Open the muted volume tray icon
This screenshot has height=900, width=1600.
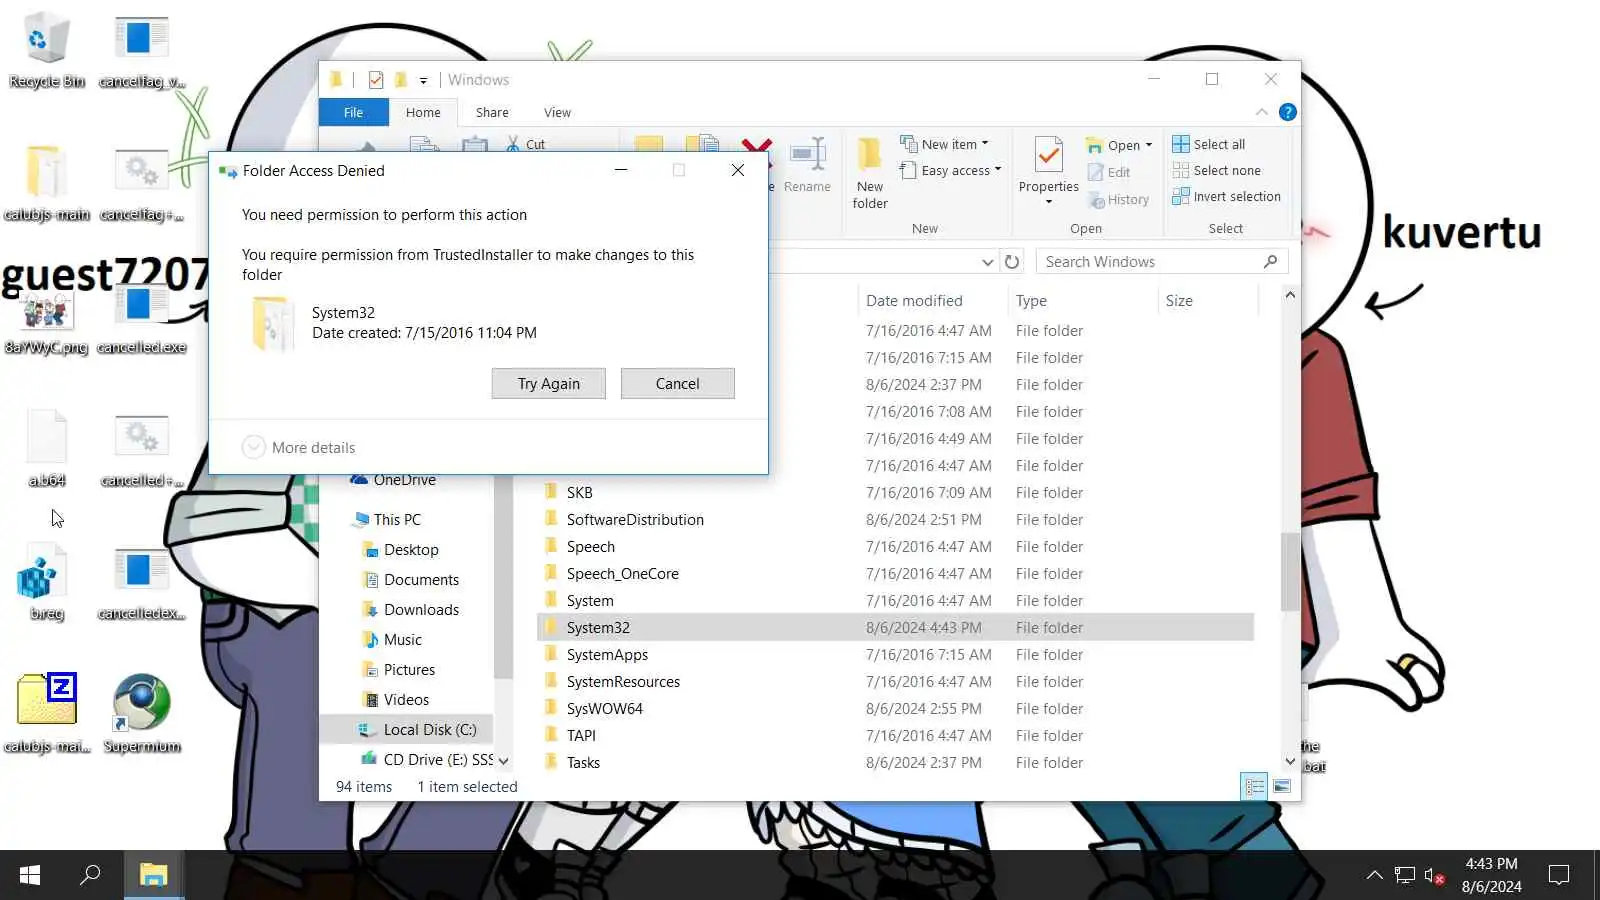[x=1435, y=876]
